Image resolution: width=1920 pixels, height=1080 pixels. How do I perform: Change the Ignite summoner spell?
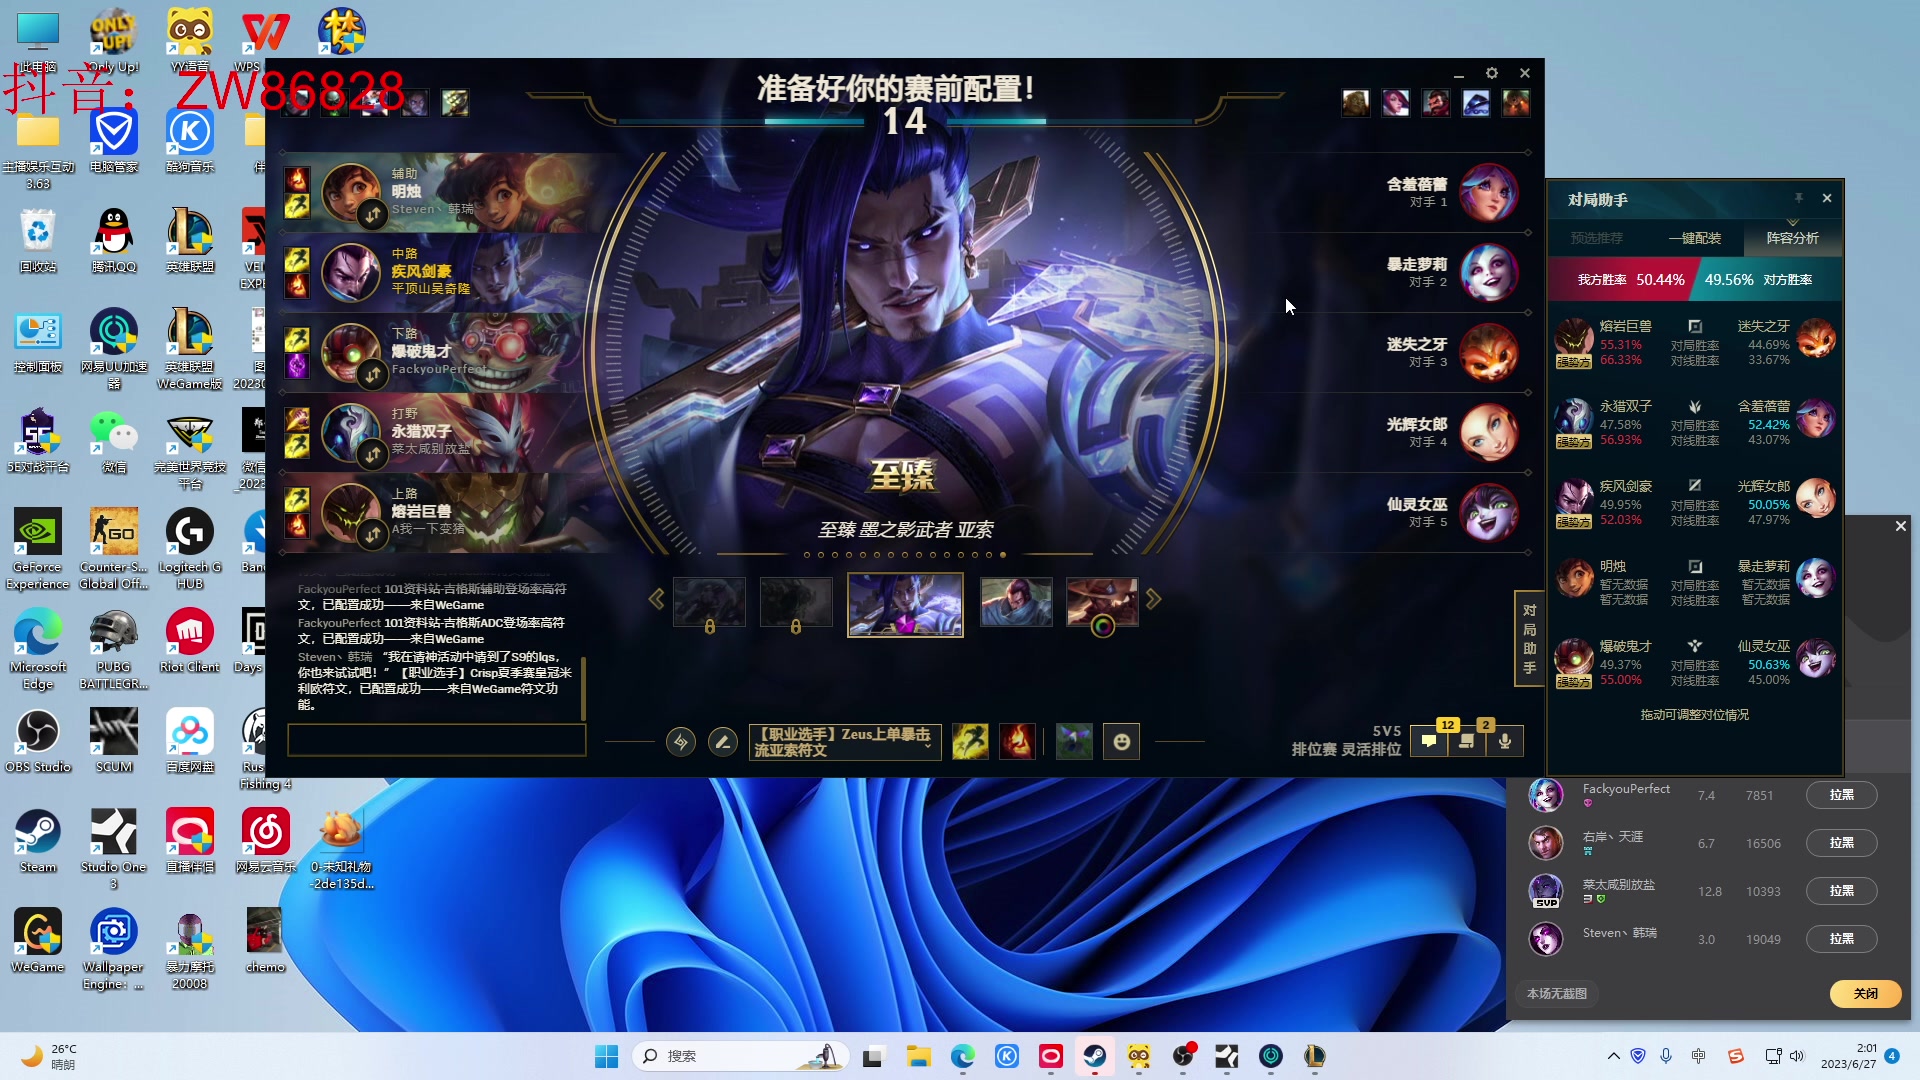pos(1017,742)
